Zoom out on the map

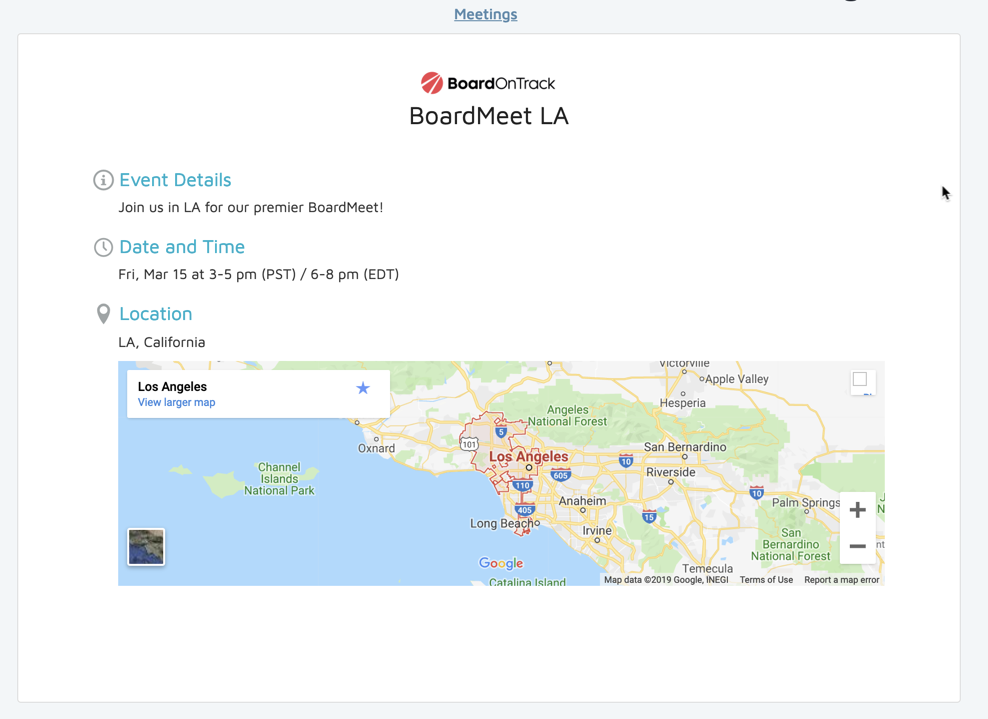coord(857,546)
